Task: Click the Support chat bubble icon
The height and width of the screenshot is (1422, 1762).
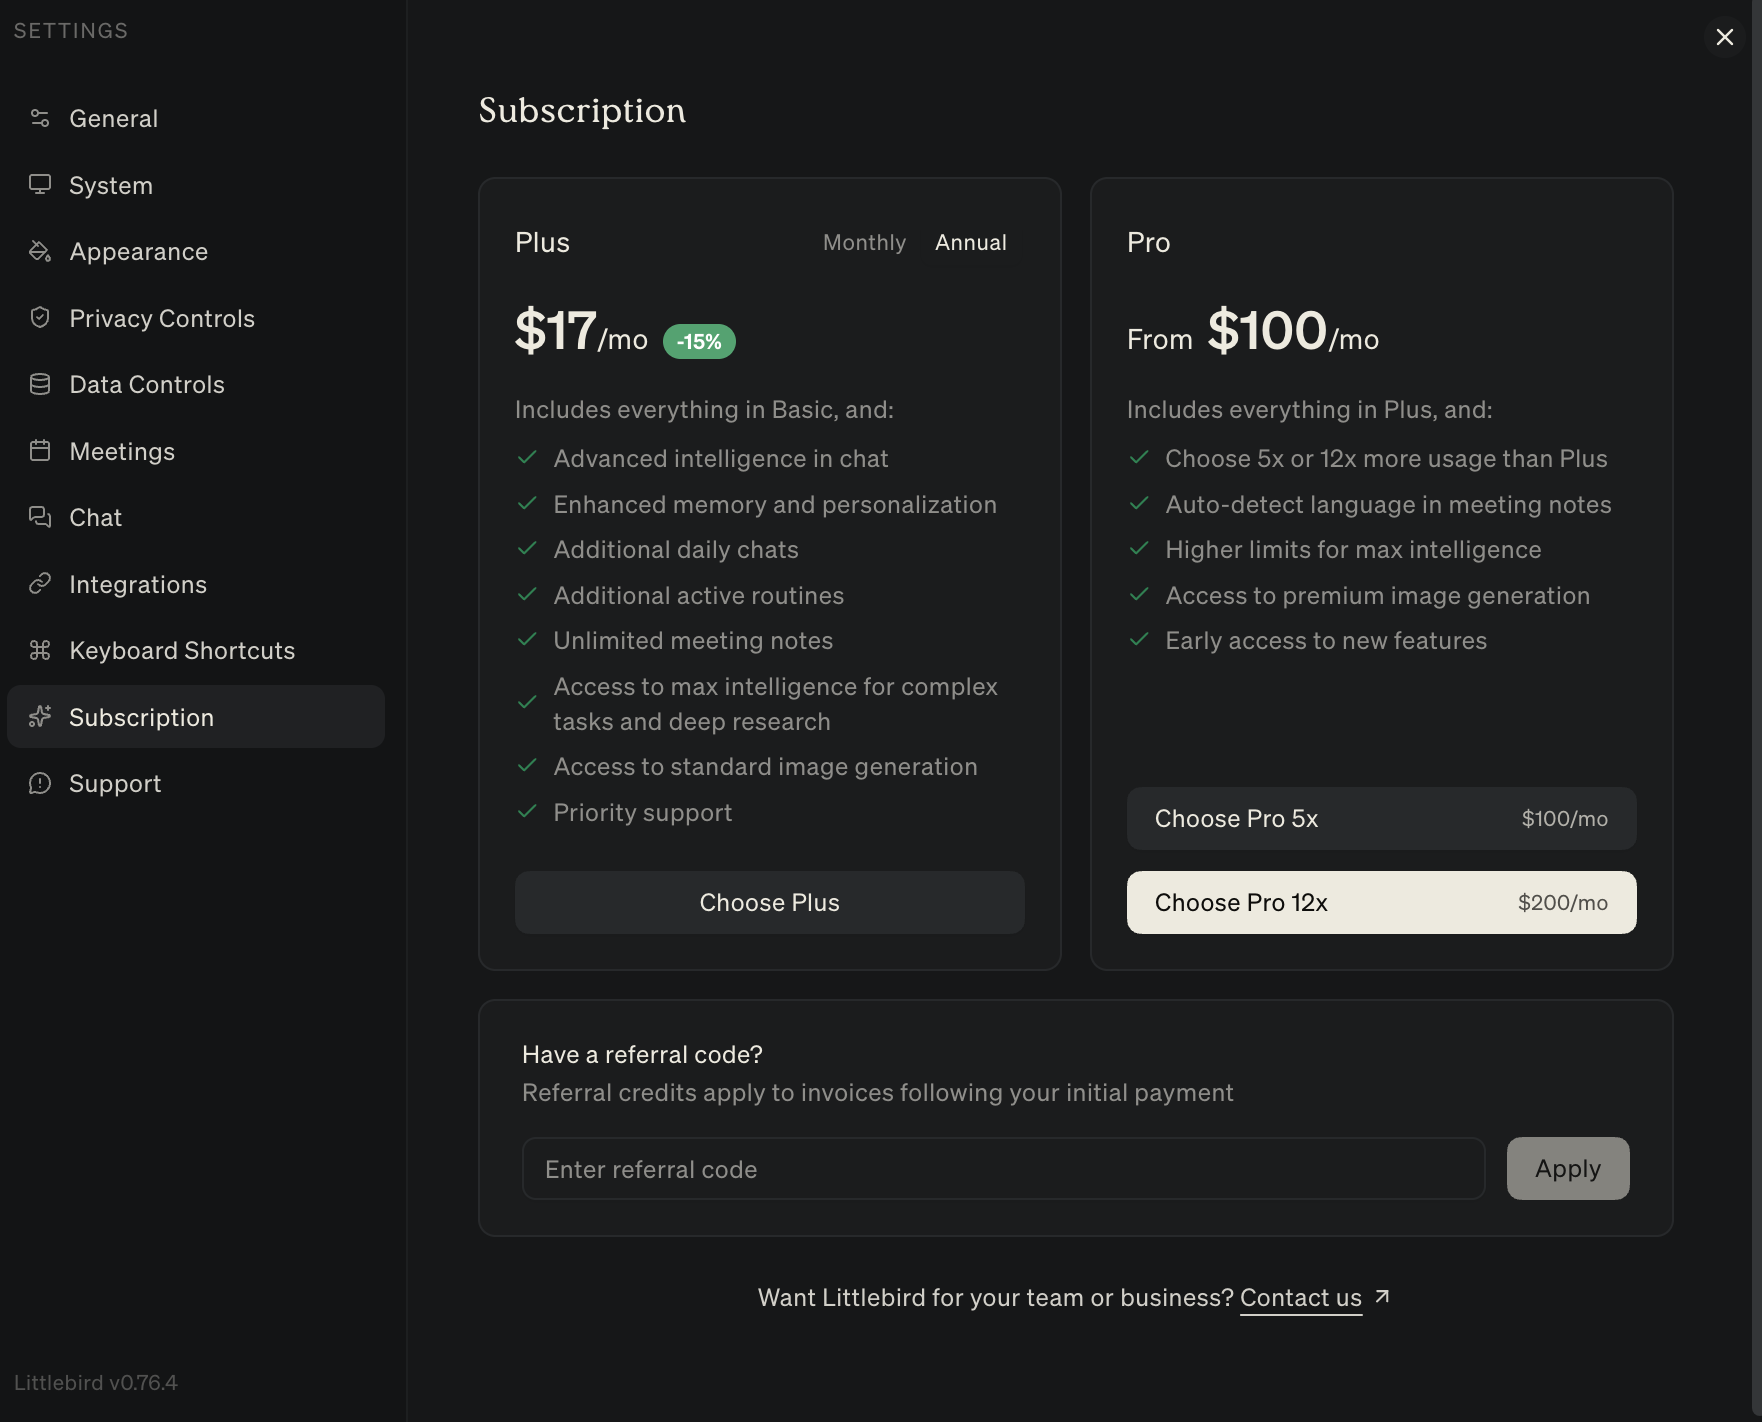Action: (40, 783)
